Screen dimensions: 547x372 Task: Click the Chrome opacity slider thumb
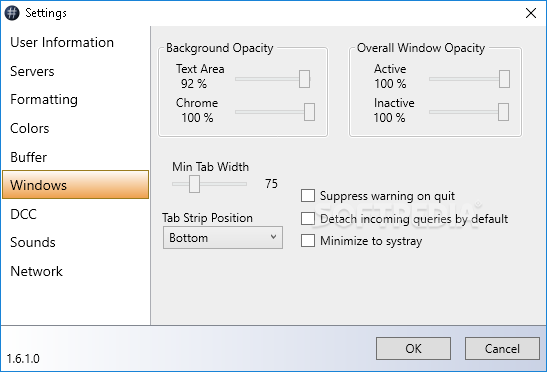309,112
